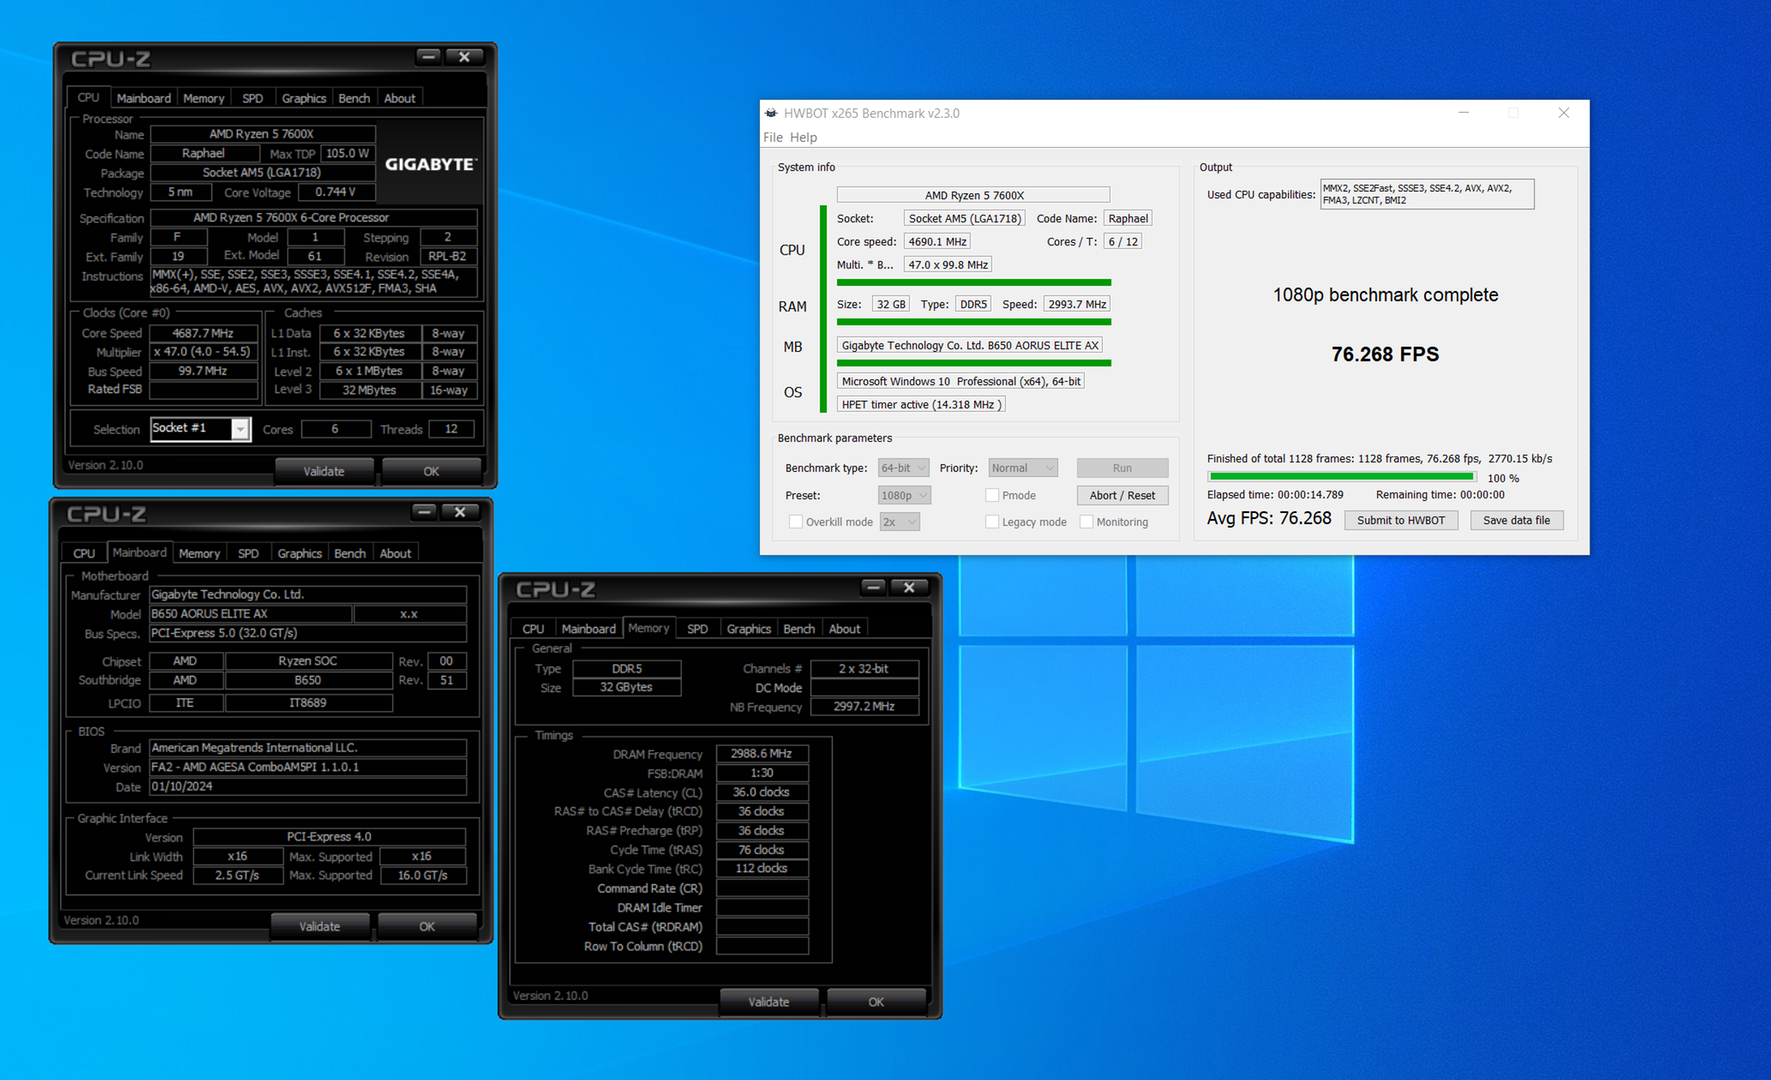Open the Preset 1080p dropdown
Screen dimensions: 1771x1080
point(905,495)
